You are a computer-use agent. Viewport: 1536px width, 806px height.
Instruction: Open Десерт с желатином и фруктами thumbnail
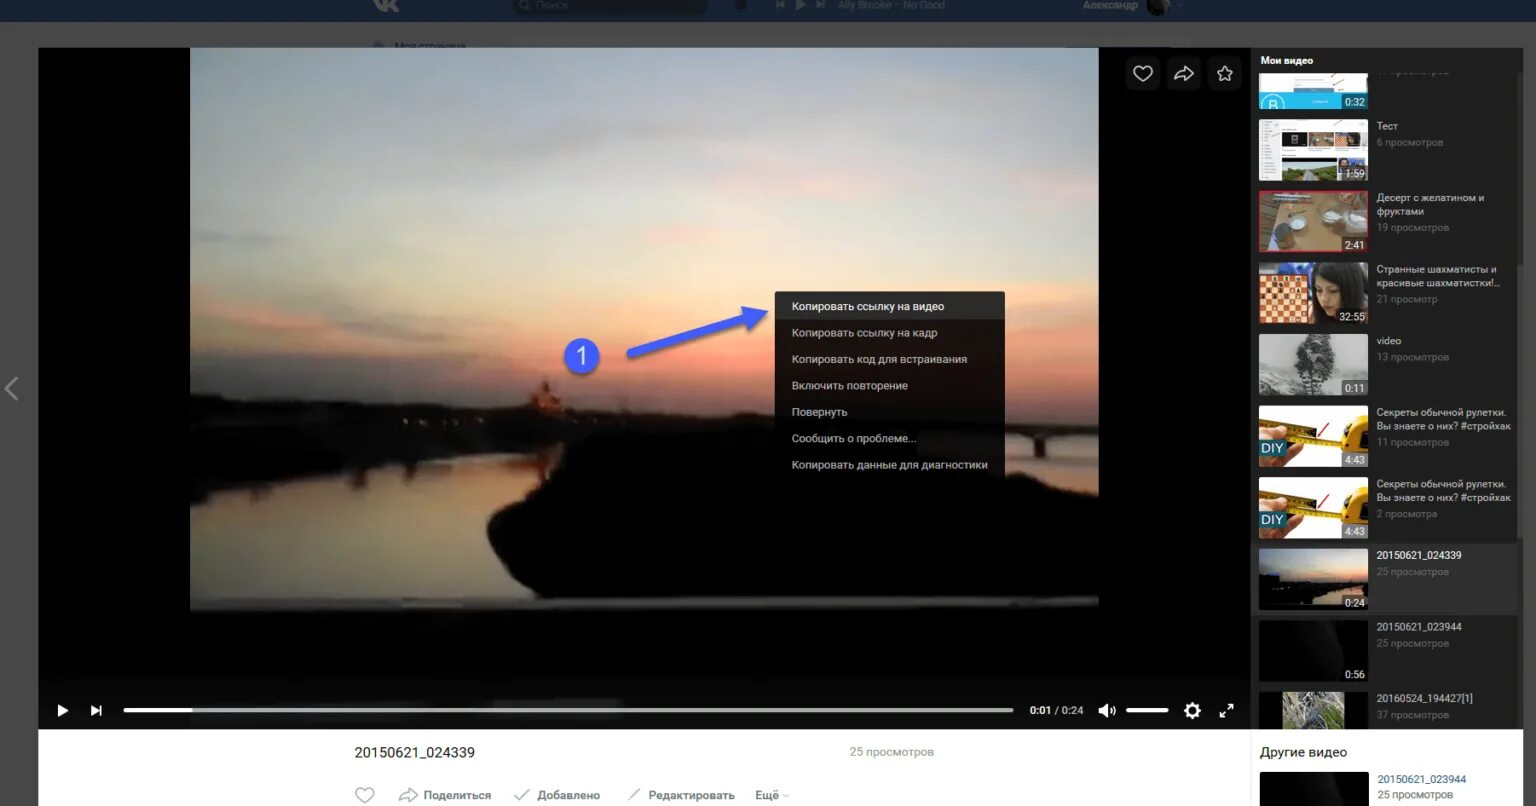coord(1313,222)
